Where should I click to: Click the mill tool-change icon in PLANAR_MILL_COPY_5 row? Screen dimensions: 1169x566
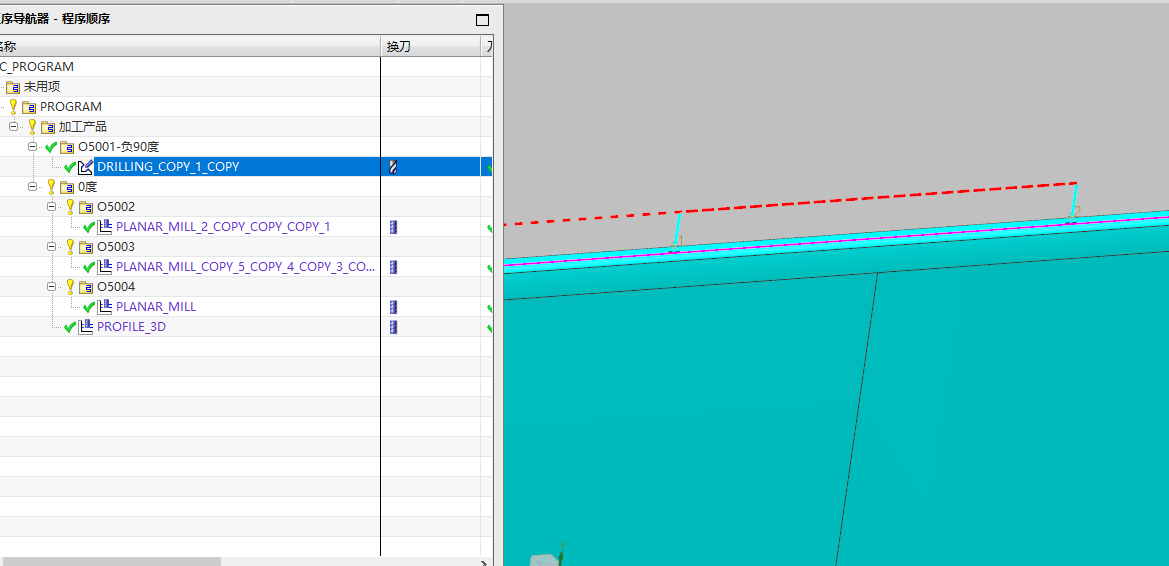[394, 267]
